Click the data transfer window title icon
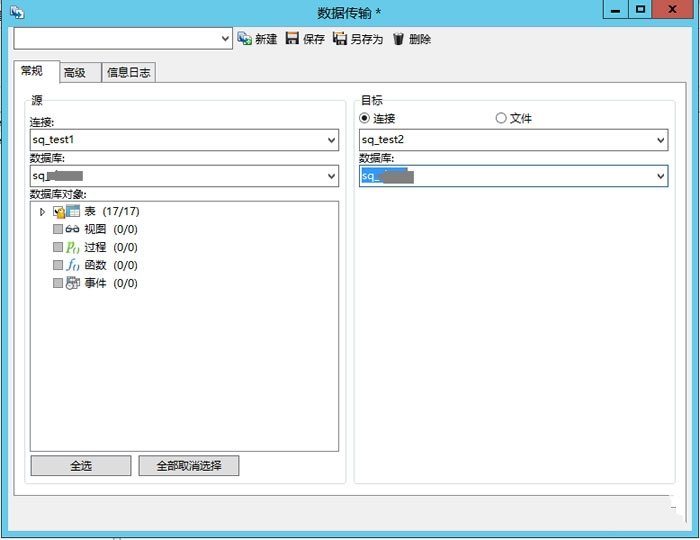The height and width of the screenshot is (540, 700). point(17,12)
